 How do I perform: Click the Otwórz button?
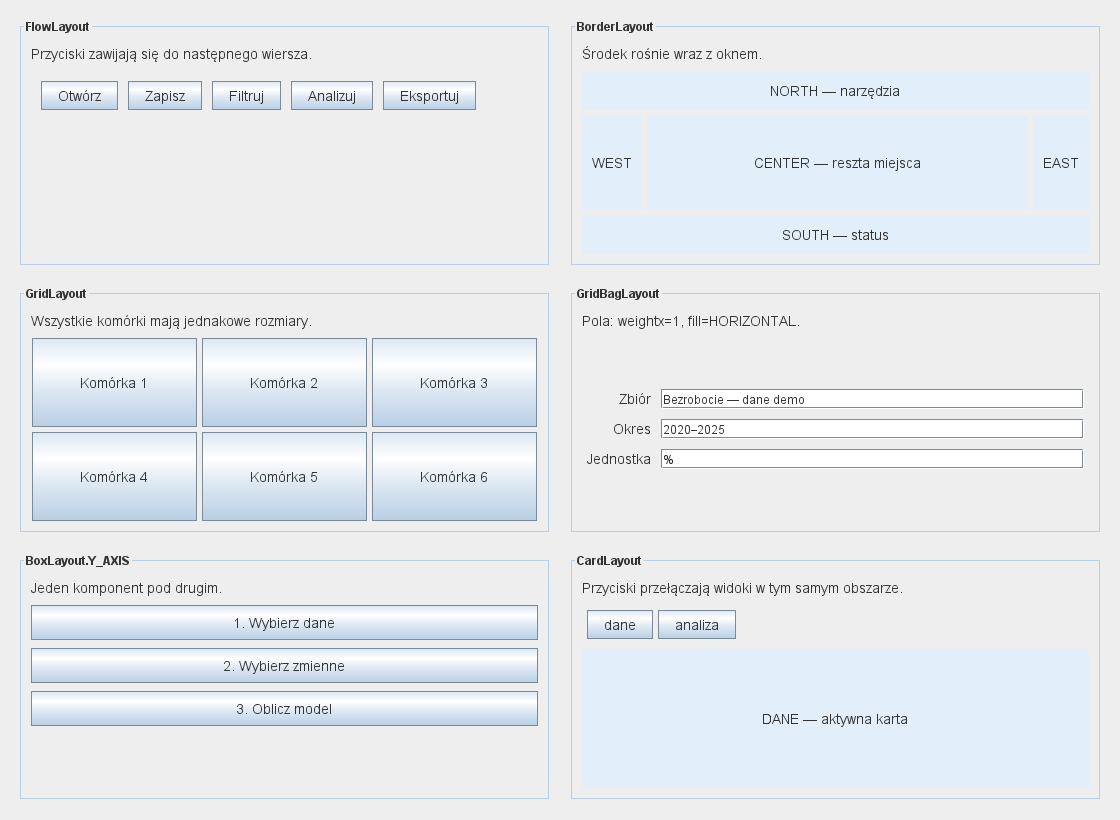coord(79,96)
